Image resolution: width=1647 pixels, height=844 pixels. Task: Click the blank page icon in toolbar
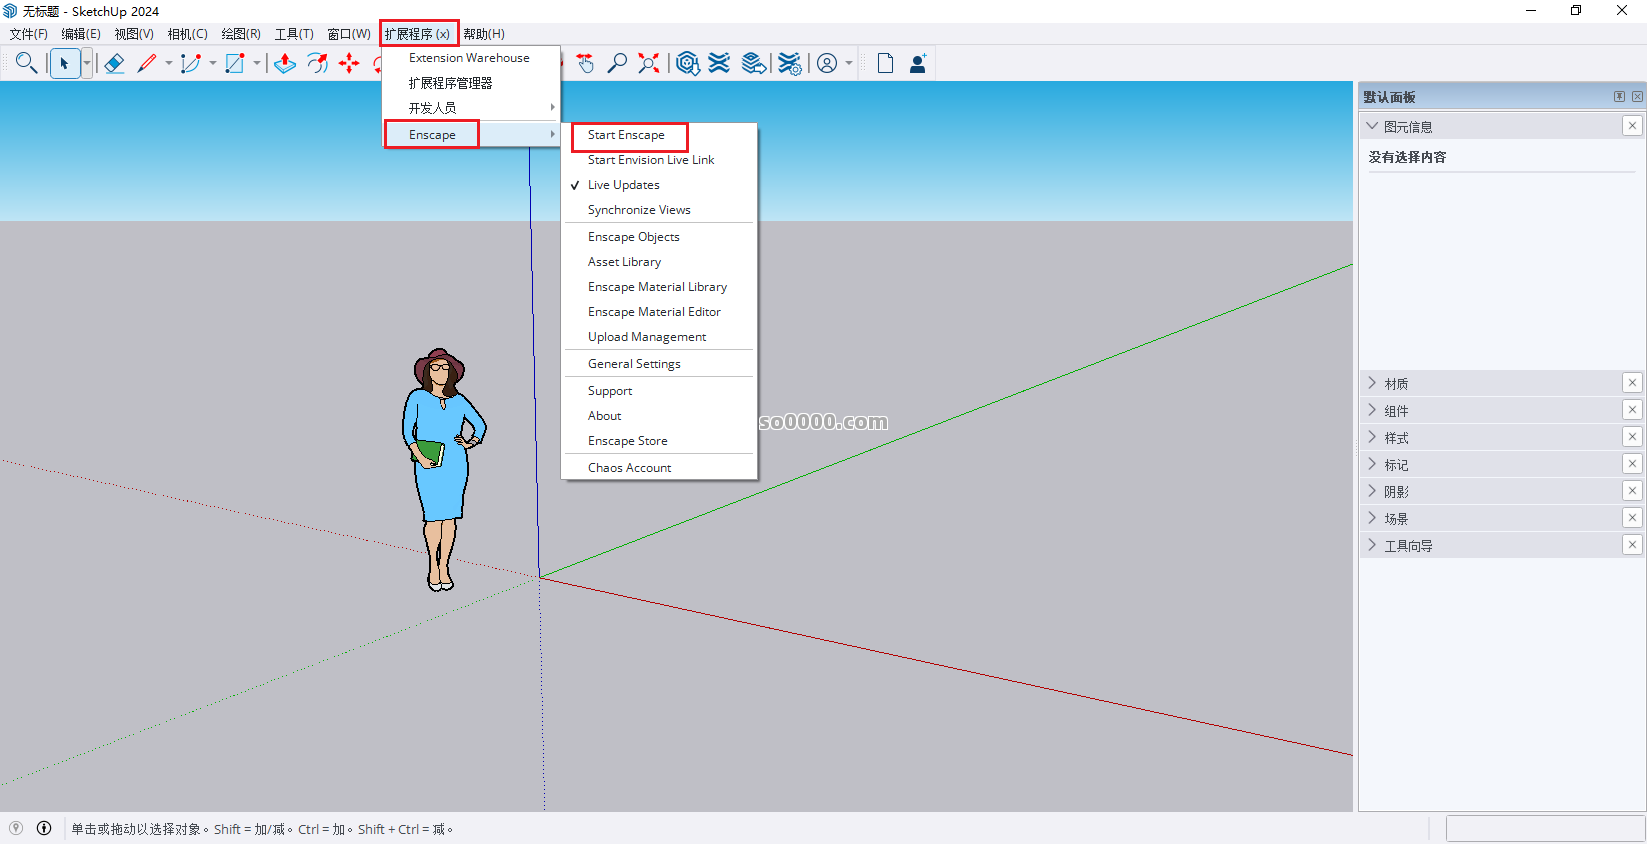tap(885, 63)
